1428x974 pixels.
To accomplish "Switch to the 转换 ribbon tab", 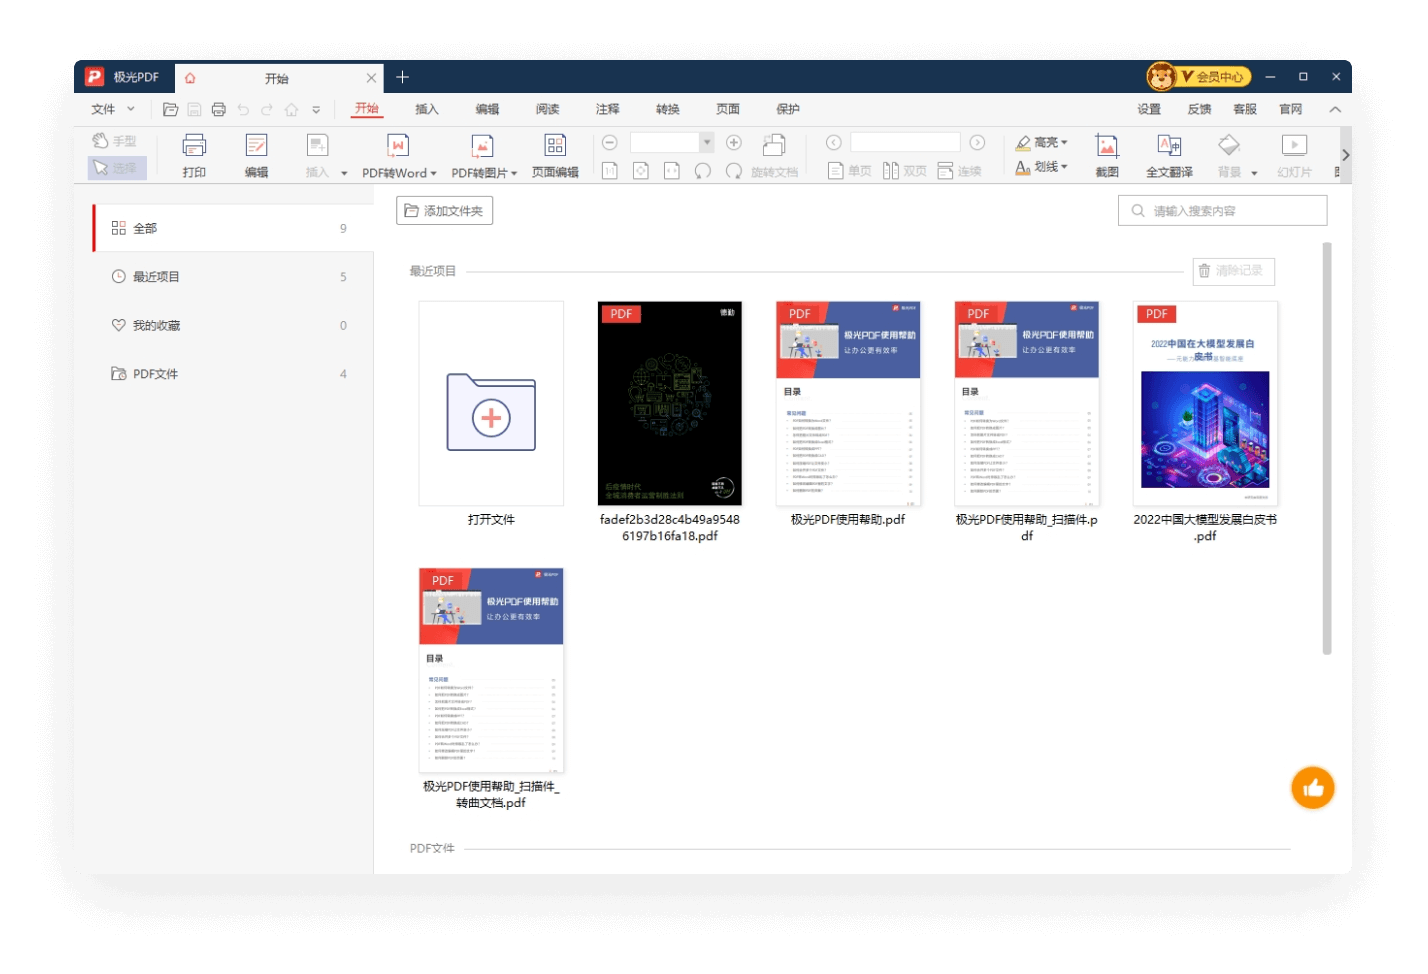I will [666, 109].
